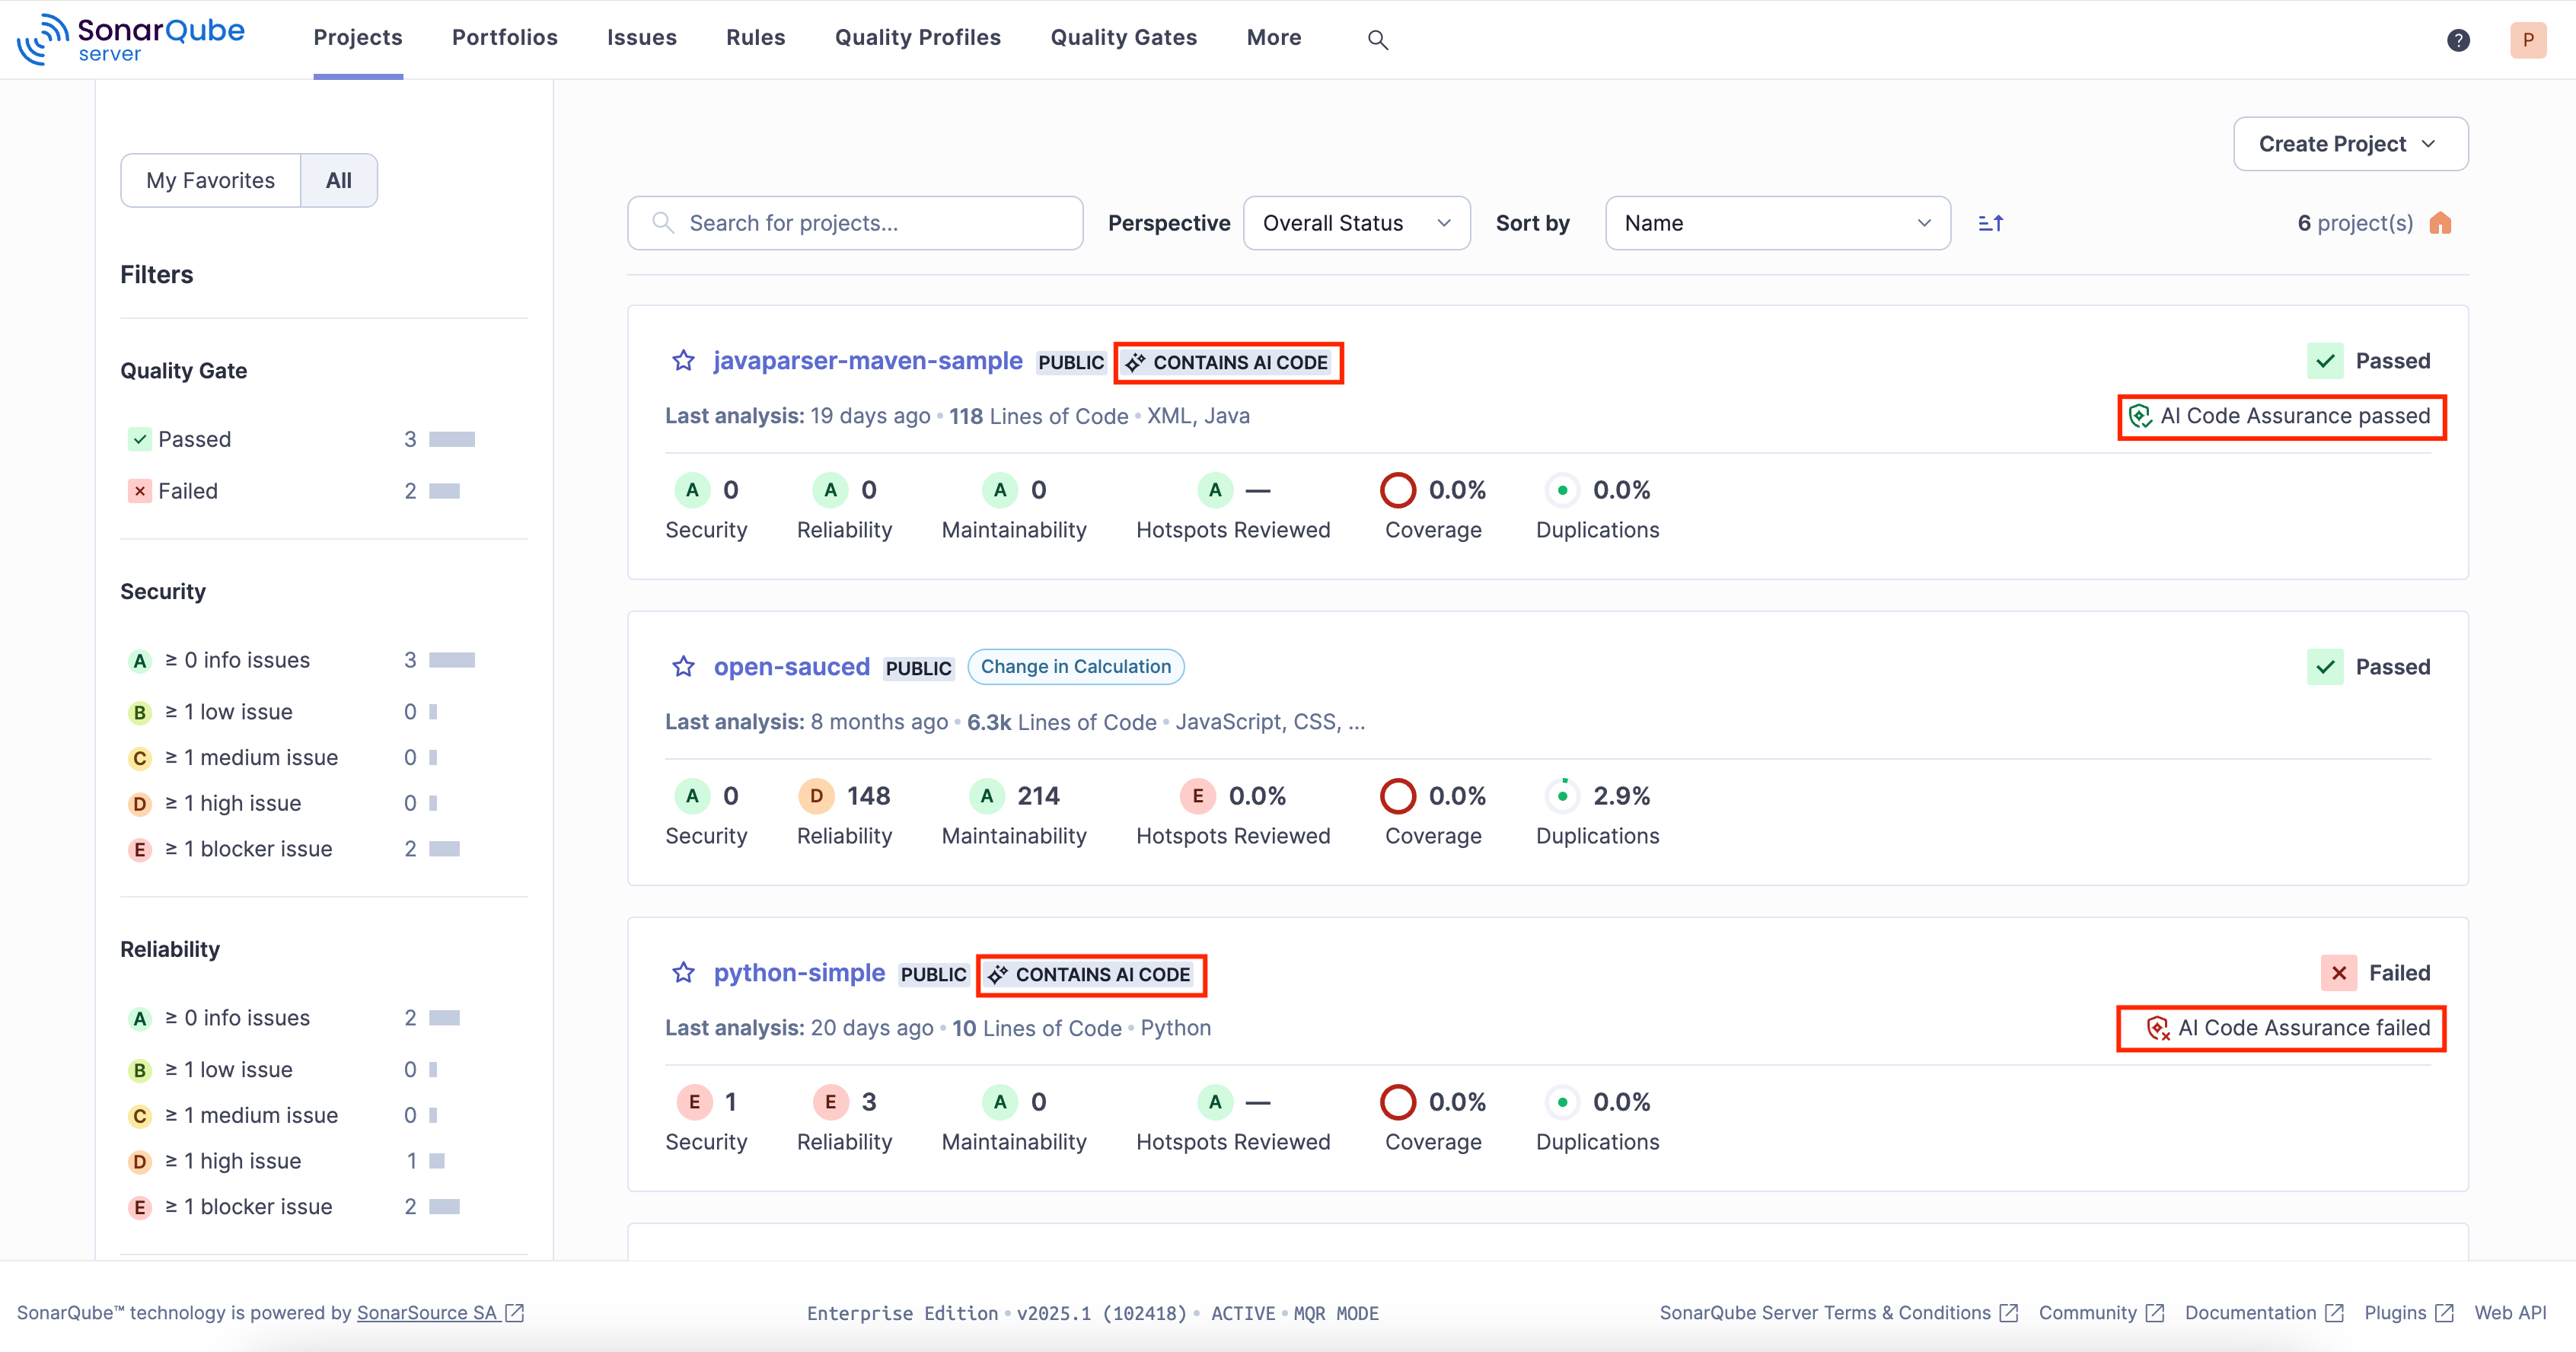Open the Perspective Overall Status dropdown
Viewport: 2576px width, 1352px height.
1356,223
